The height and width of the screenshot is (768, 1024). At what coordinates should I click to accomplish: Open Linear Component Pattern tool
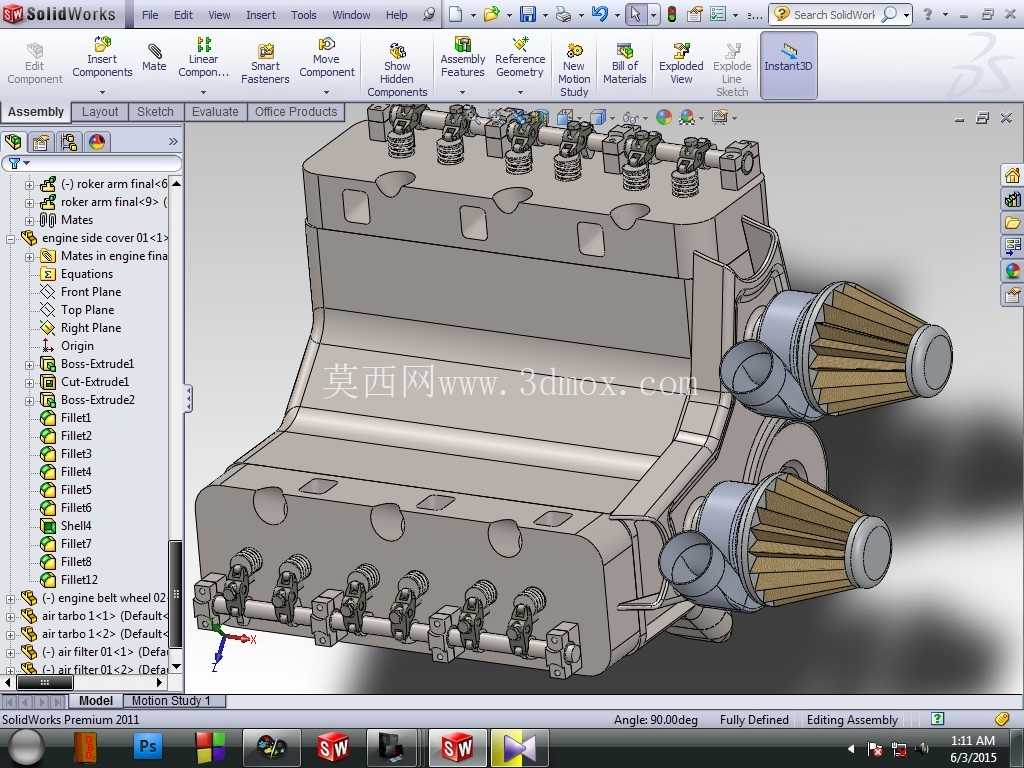point(203,57)
